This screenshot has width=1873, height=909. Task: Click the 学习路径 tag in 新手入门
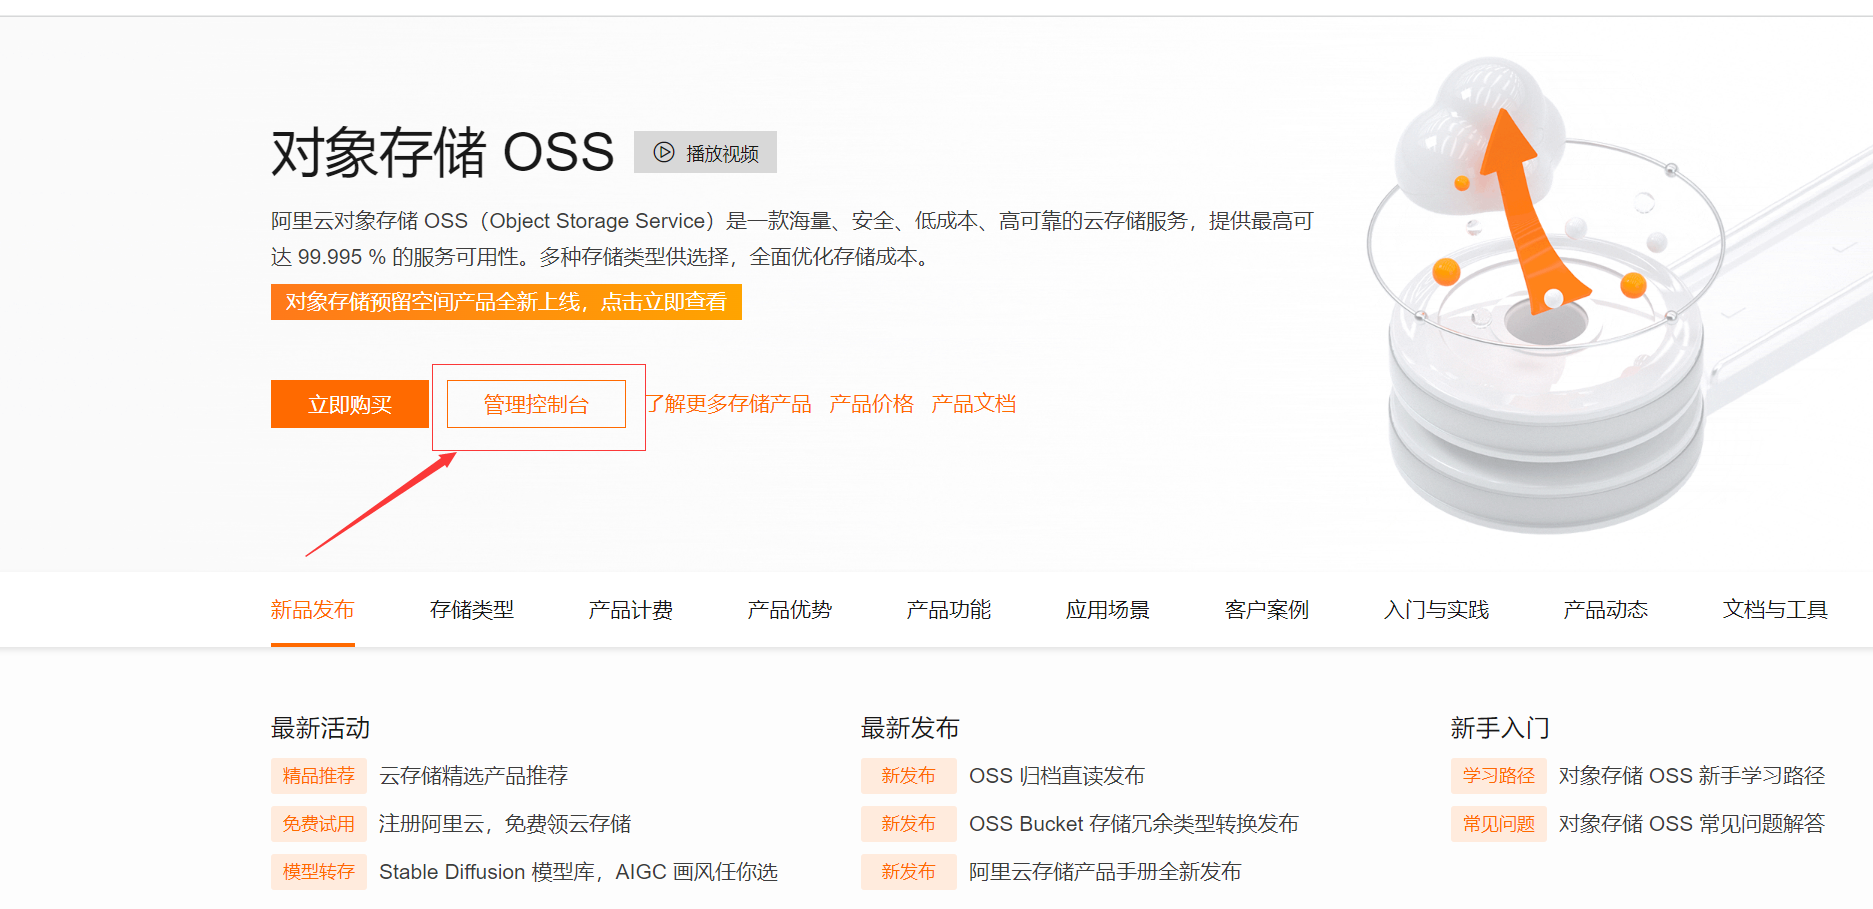point(1498,775)
